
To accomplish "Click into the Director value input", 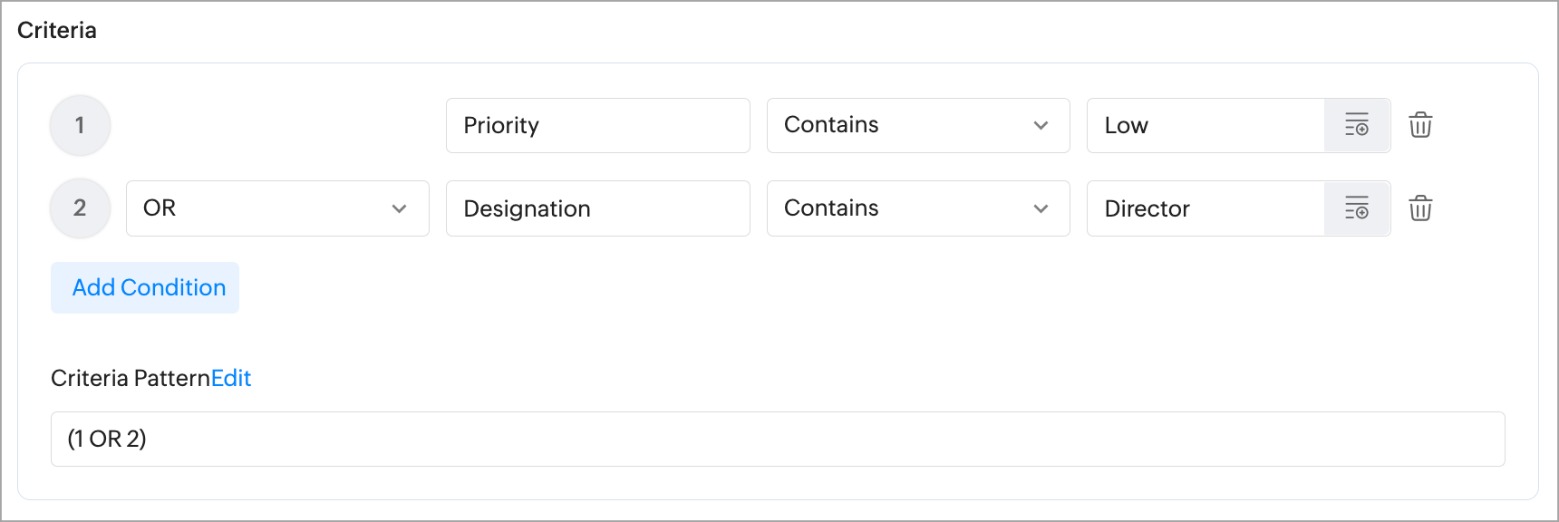I will [1205, 209].
